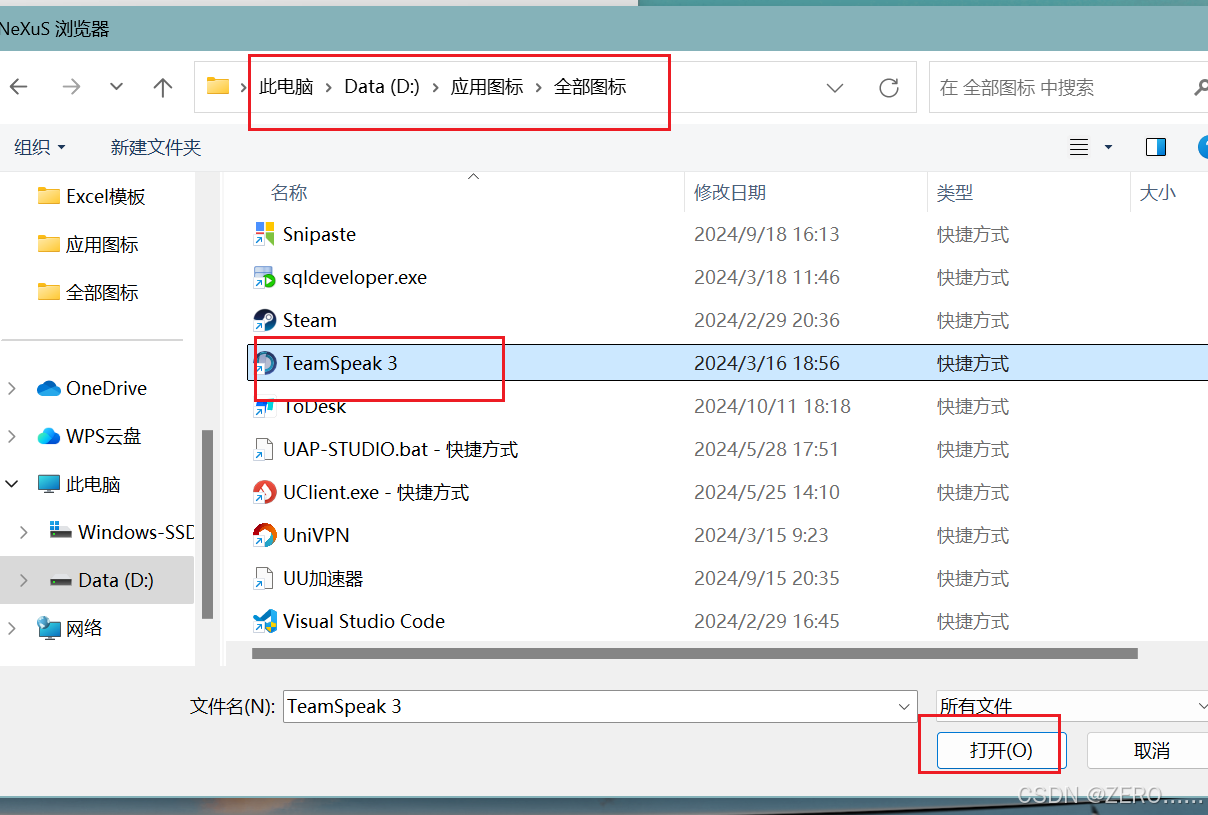Expand the WPS云盘 tree node
1208x815 pixels.
coord(13,437)
